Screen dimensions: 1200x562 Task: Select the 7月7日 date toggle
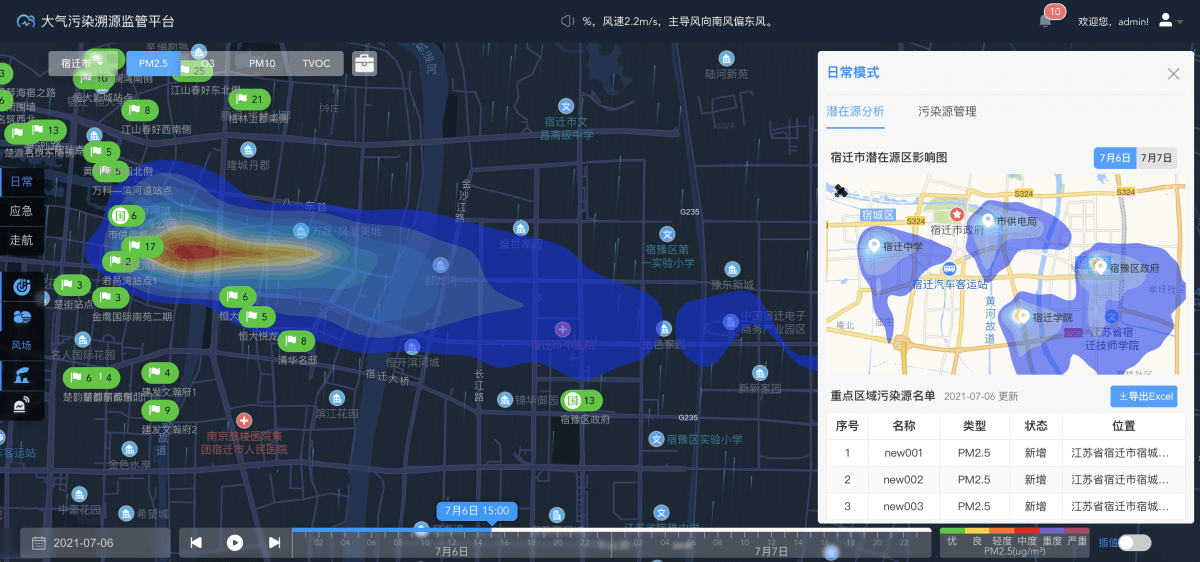(x=1157, y=158)
